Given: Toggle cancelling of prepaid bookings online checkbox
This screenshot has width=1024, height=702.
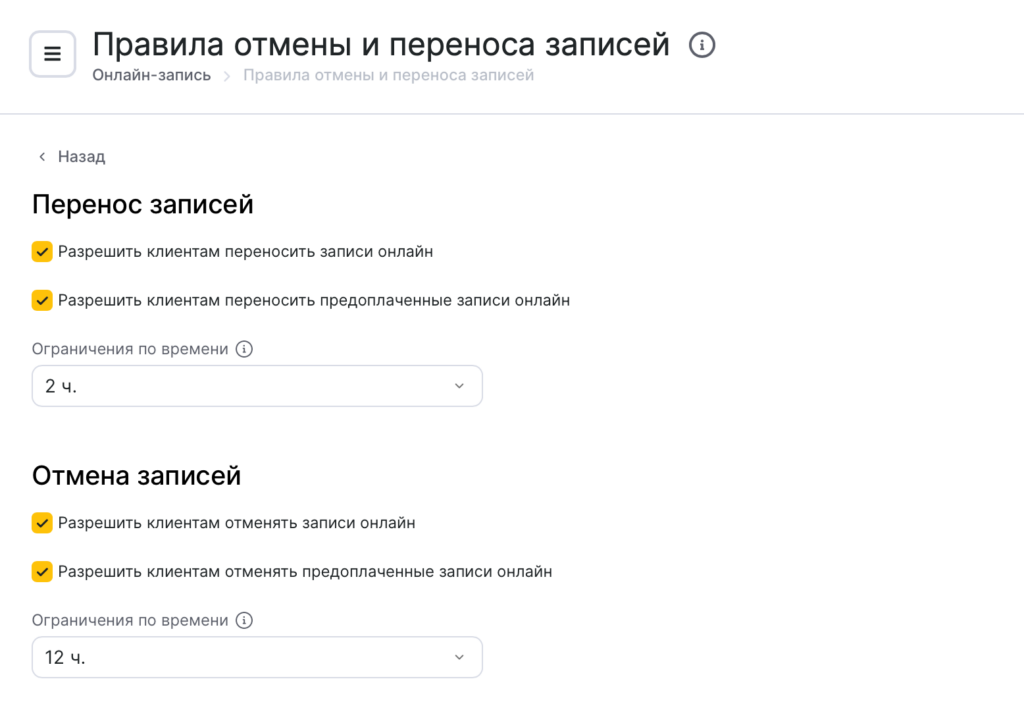Looking at the screenshot, I should (42, 572).
